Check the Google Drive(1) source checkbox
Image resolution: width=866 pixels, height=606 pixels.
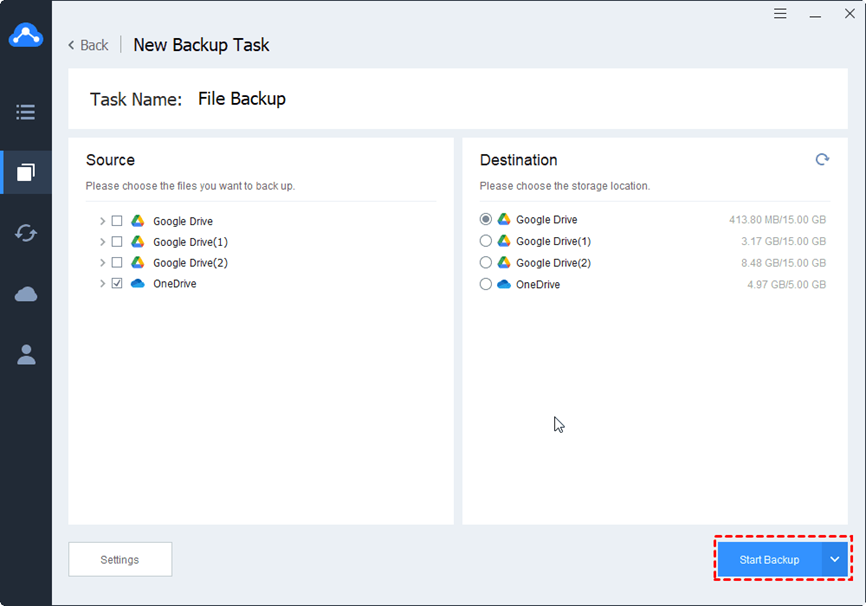click(117, 242)
